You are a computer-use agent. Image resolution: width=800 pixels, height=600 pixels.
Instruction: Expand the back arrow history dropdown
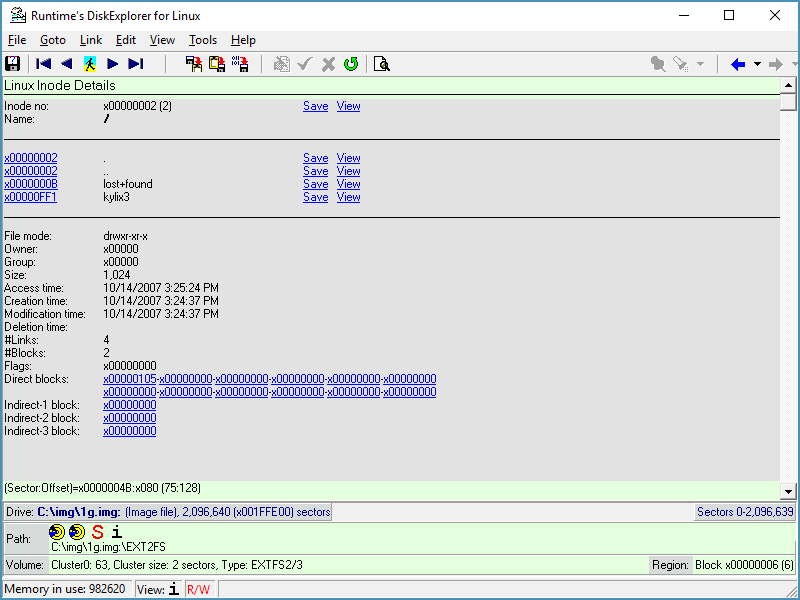(x=757, y=64)
